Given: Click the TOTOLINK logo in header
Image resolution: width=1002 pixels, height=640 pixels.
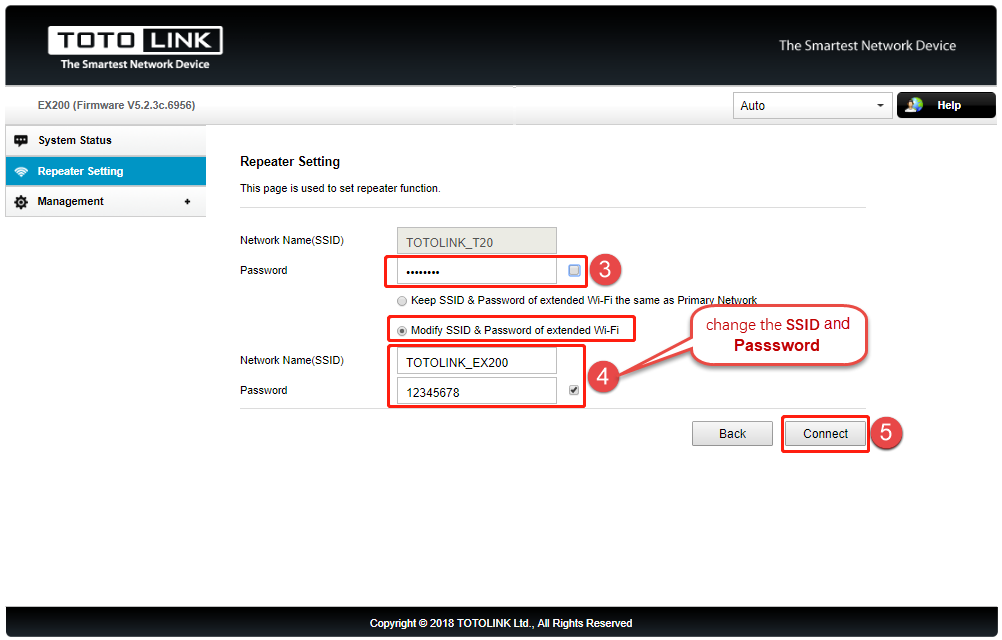Looking at the screenshot, I should pyautogui.click(x=135, y=47).
